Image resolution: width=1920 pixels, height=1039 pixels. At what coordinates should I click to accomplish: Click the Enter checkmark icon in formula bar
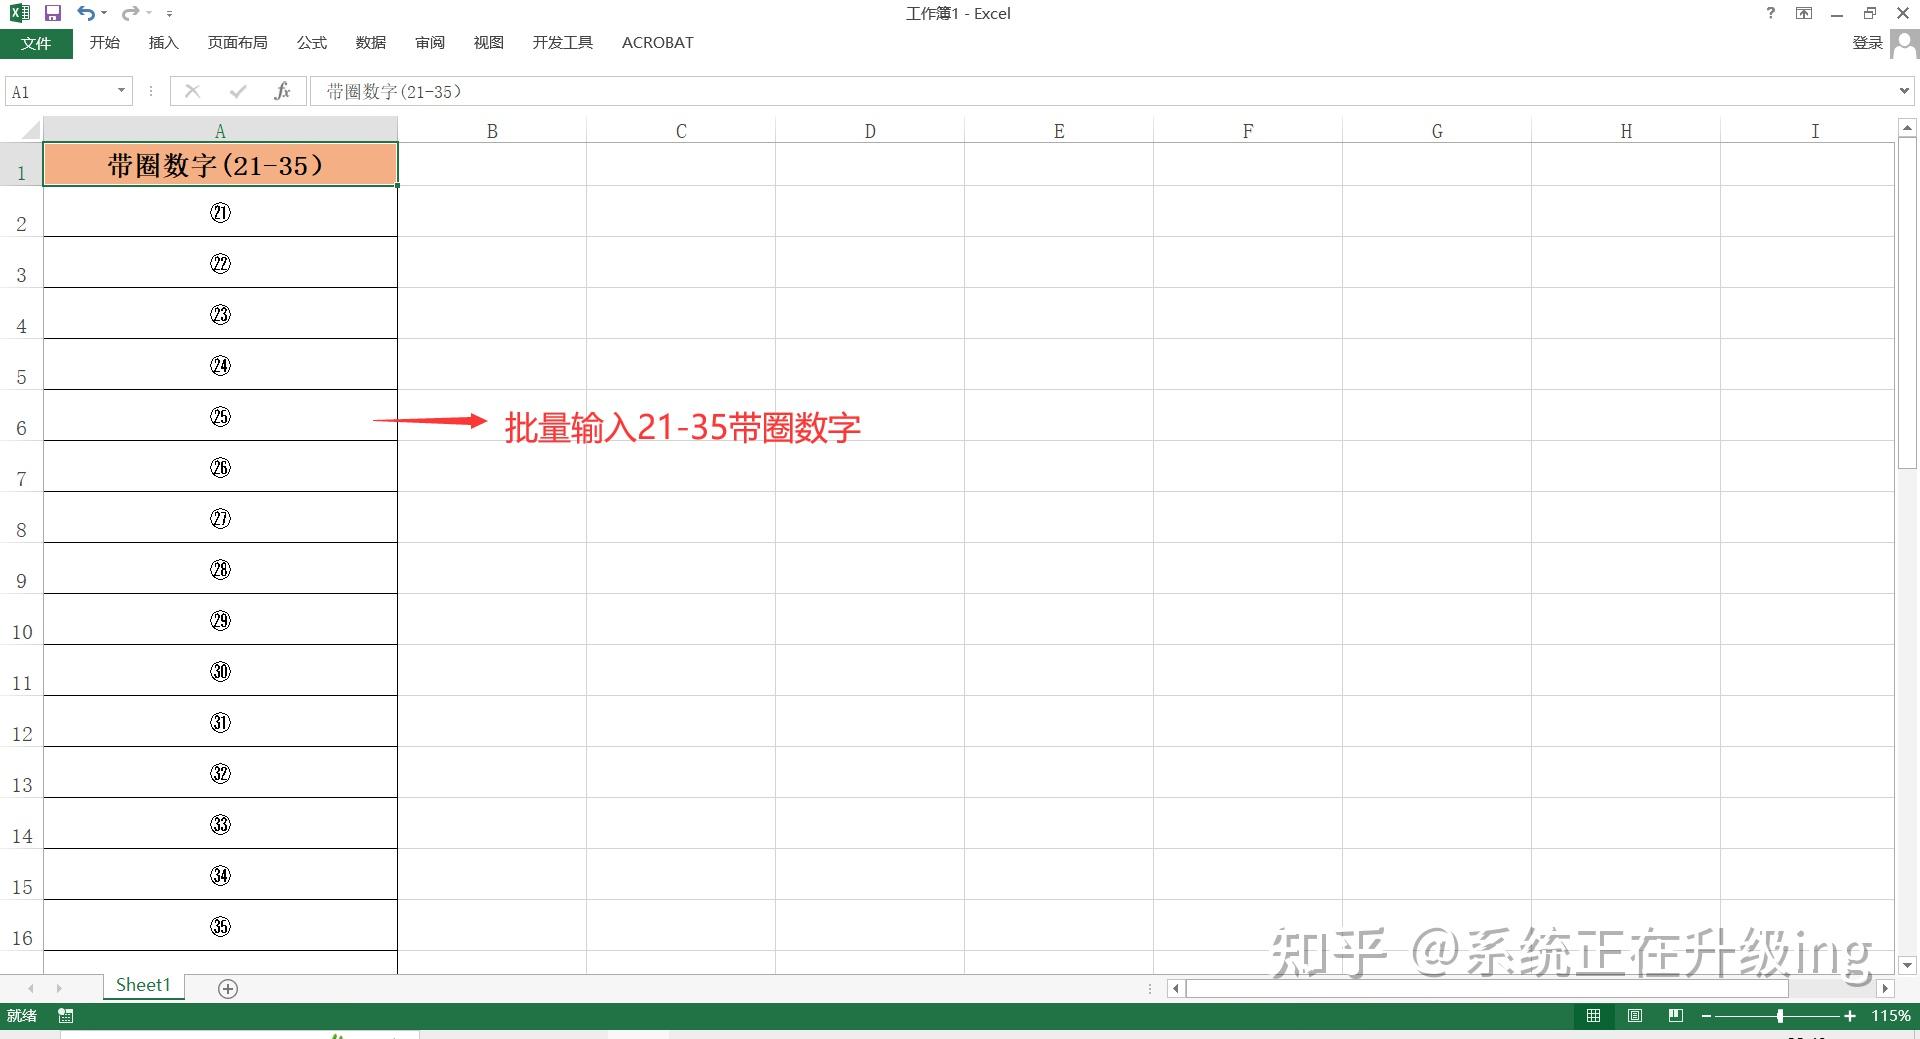tap(237, 91)
